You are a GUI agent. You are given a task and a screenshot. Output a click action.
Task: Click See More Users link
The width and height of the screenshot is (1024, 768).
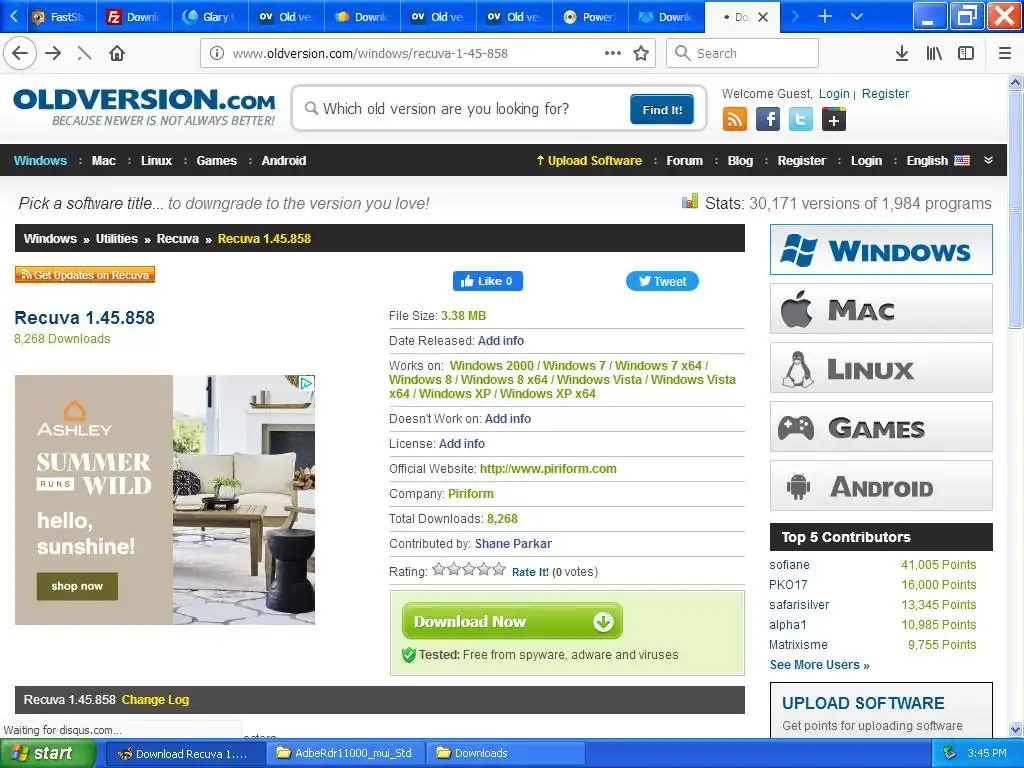click(x=820, y=665)
